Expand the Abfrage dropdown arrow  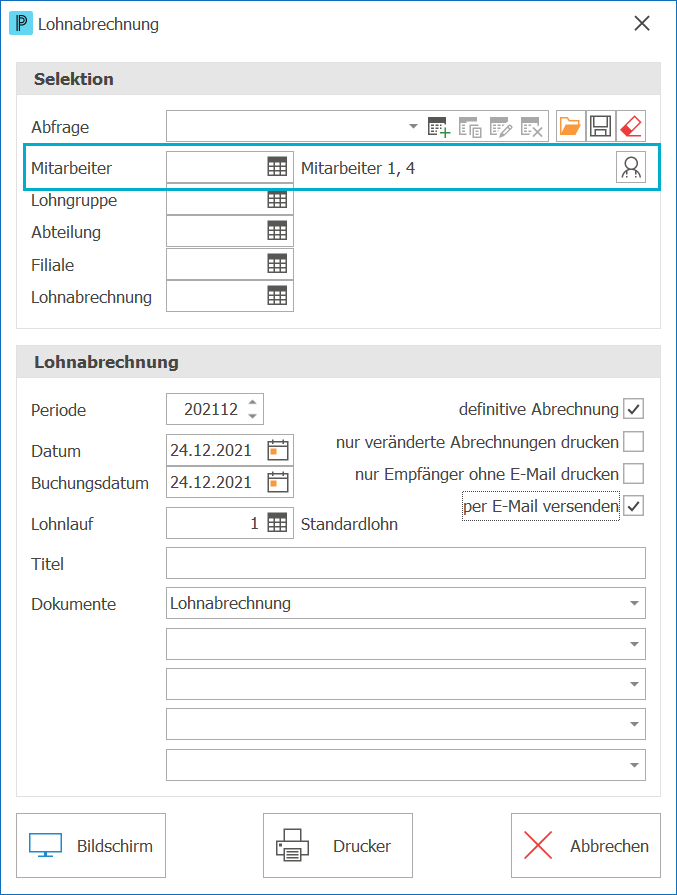[x=413, y=126]
